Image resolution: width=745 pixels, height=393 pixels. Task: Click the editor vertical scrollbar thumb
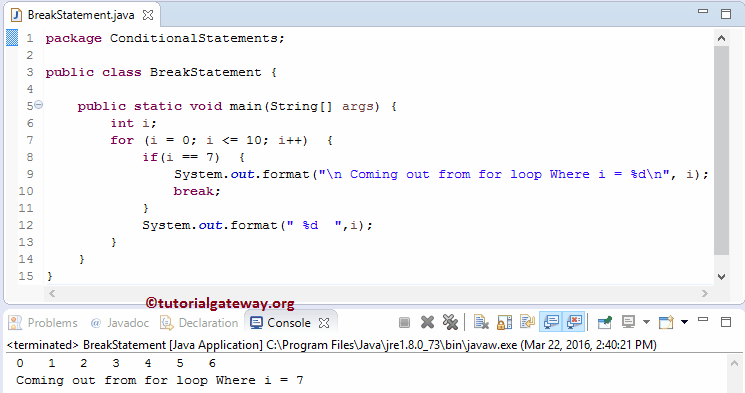tap(721, 150)
